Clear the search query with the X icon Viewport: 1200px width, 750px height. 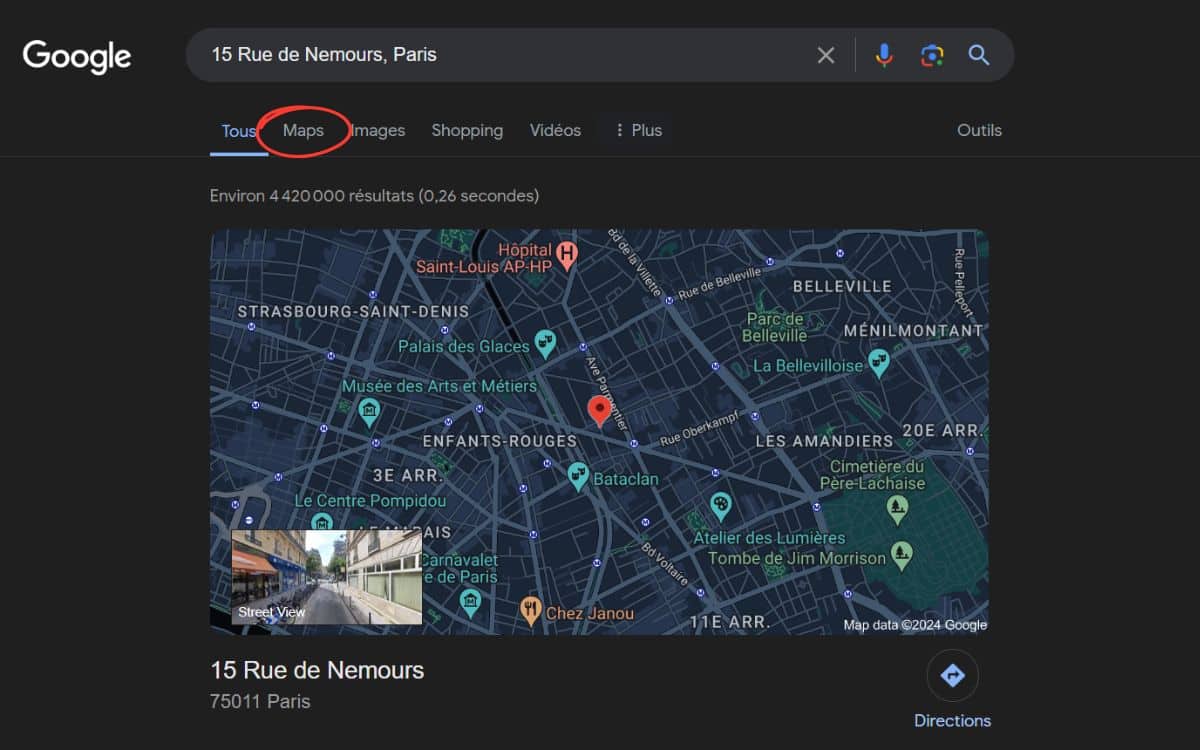[x=826, y=55]
